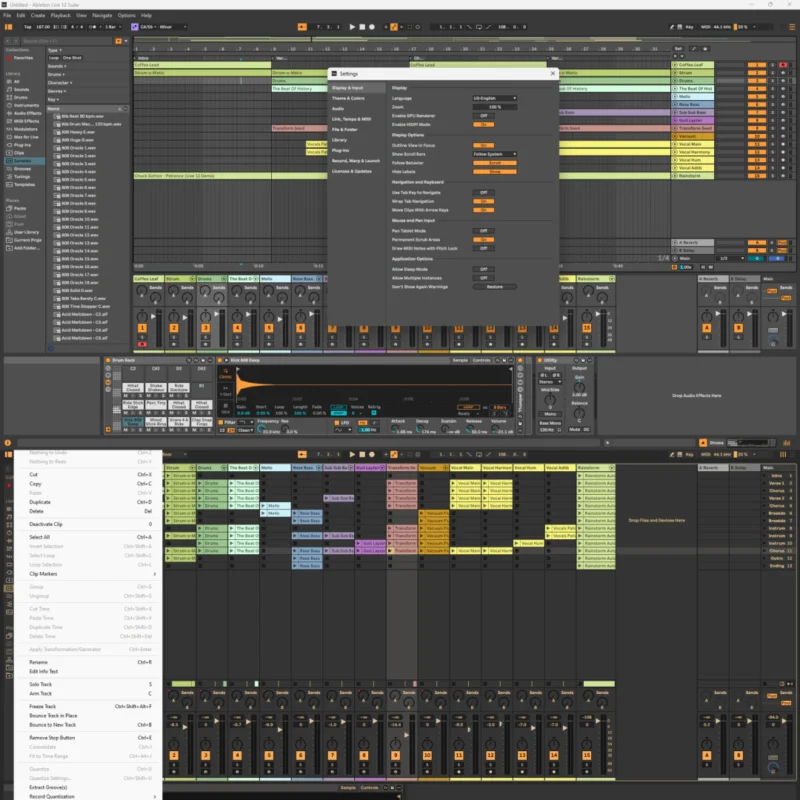Screen dimensions: 800x800
Task: Adjust the Zoom percentage slider in Display settings
Action: (495, 107)
